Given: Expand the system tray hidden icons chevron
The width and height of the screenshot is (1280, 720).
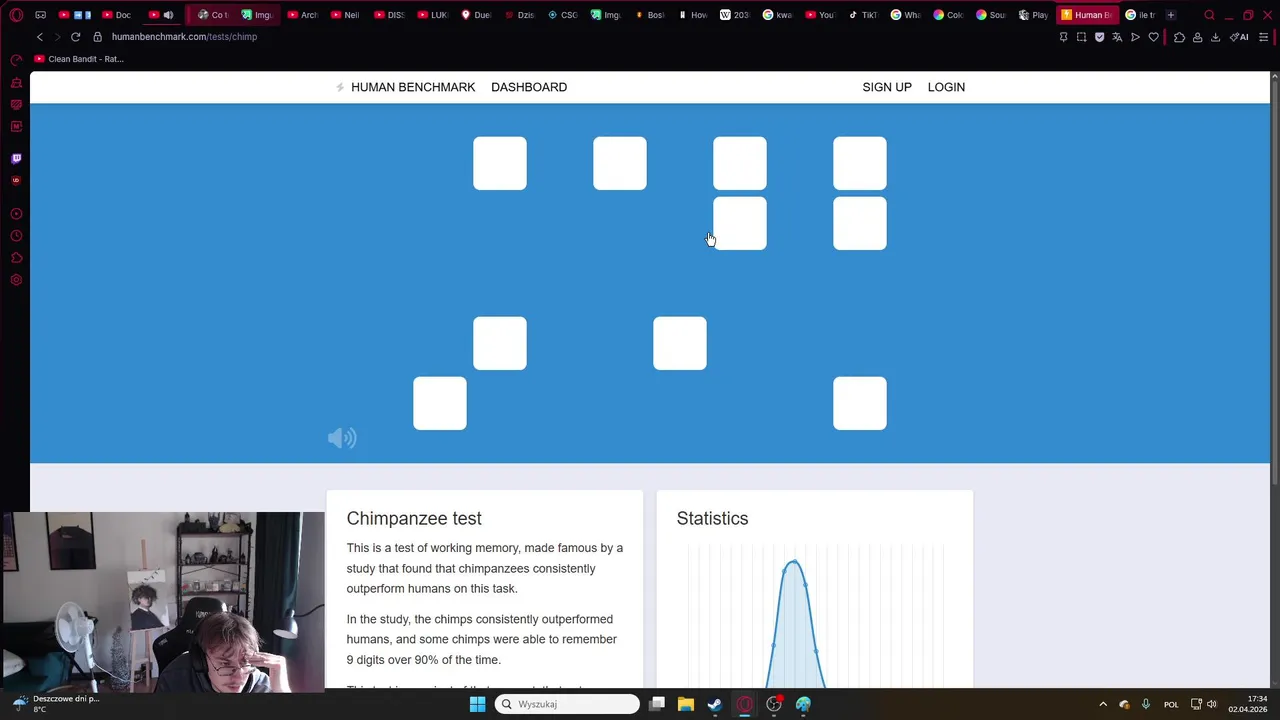Looking at the screenshot, I should (x=1103, y=704).
